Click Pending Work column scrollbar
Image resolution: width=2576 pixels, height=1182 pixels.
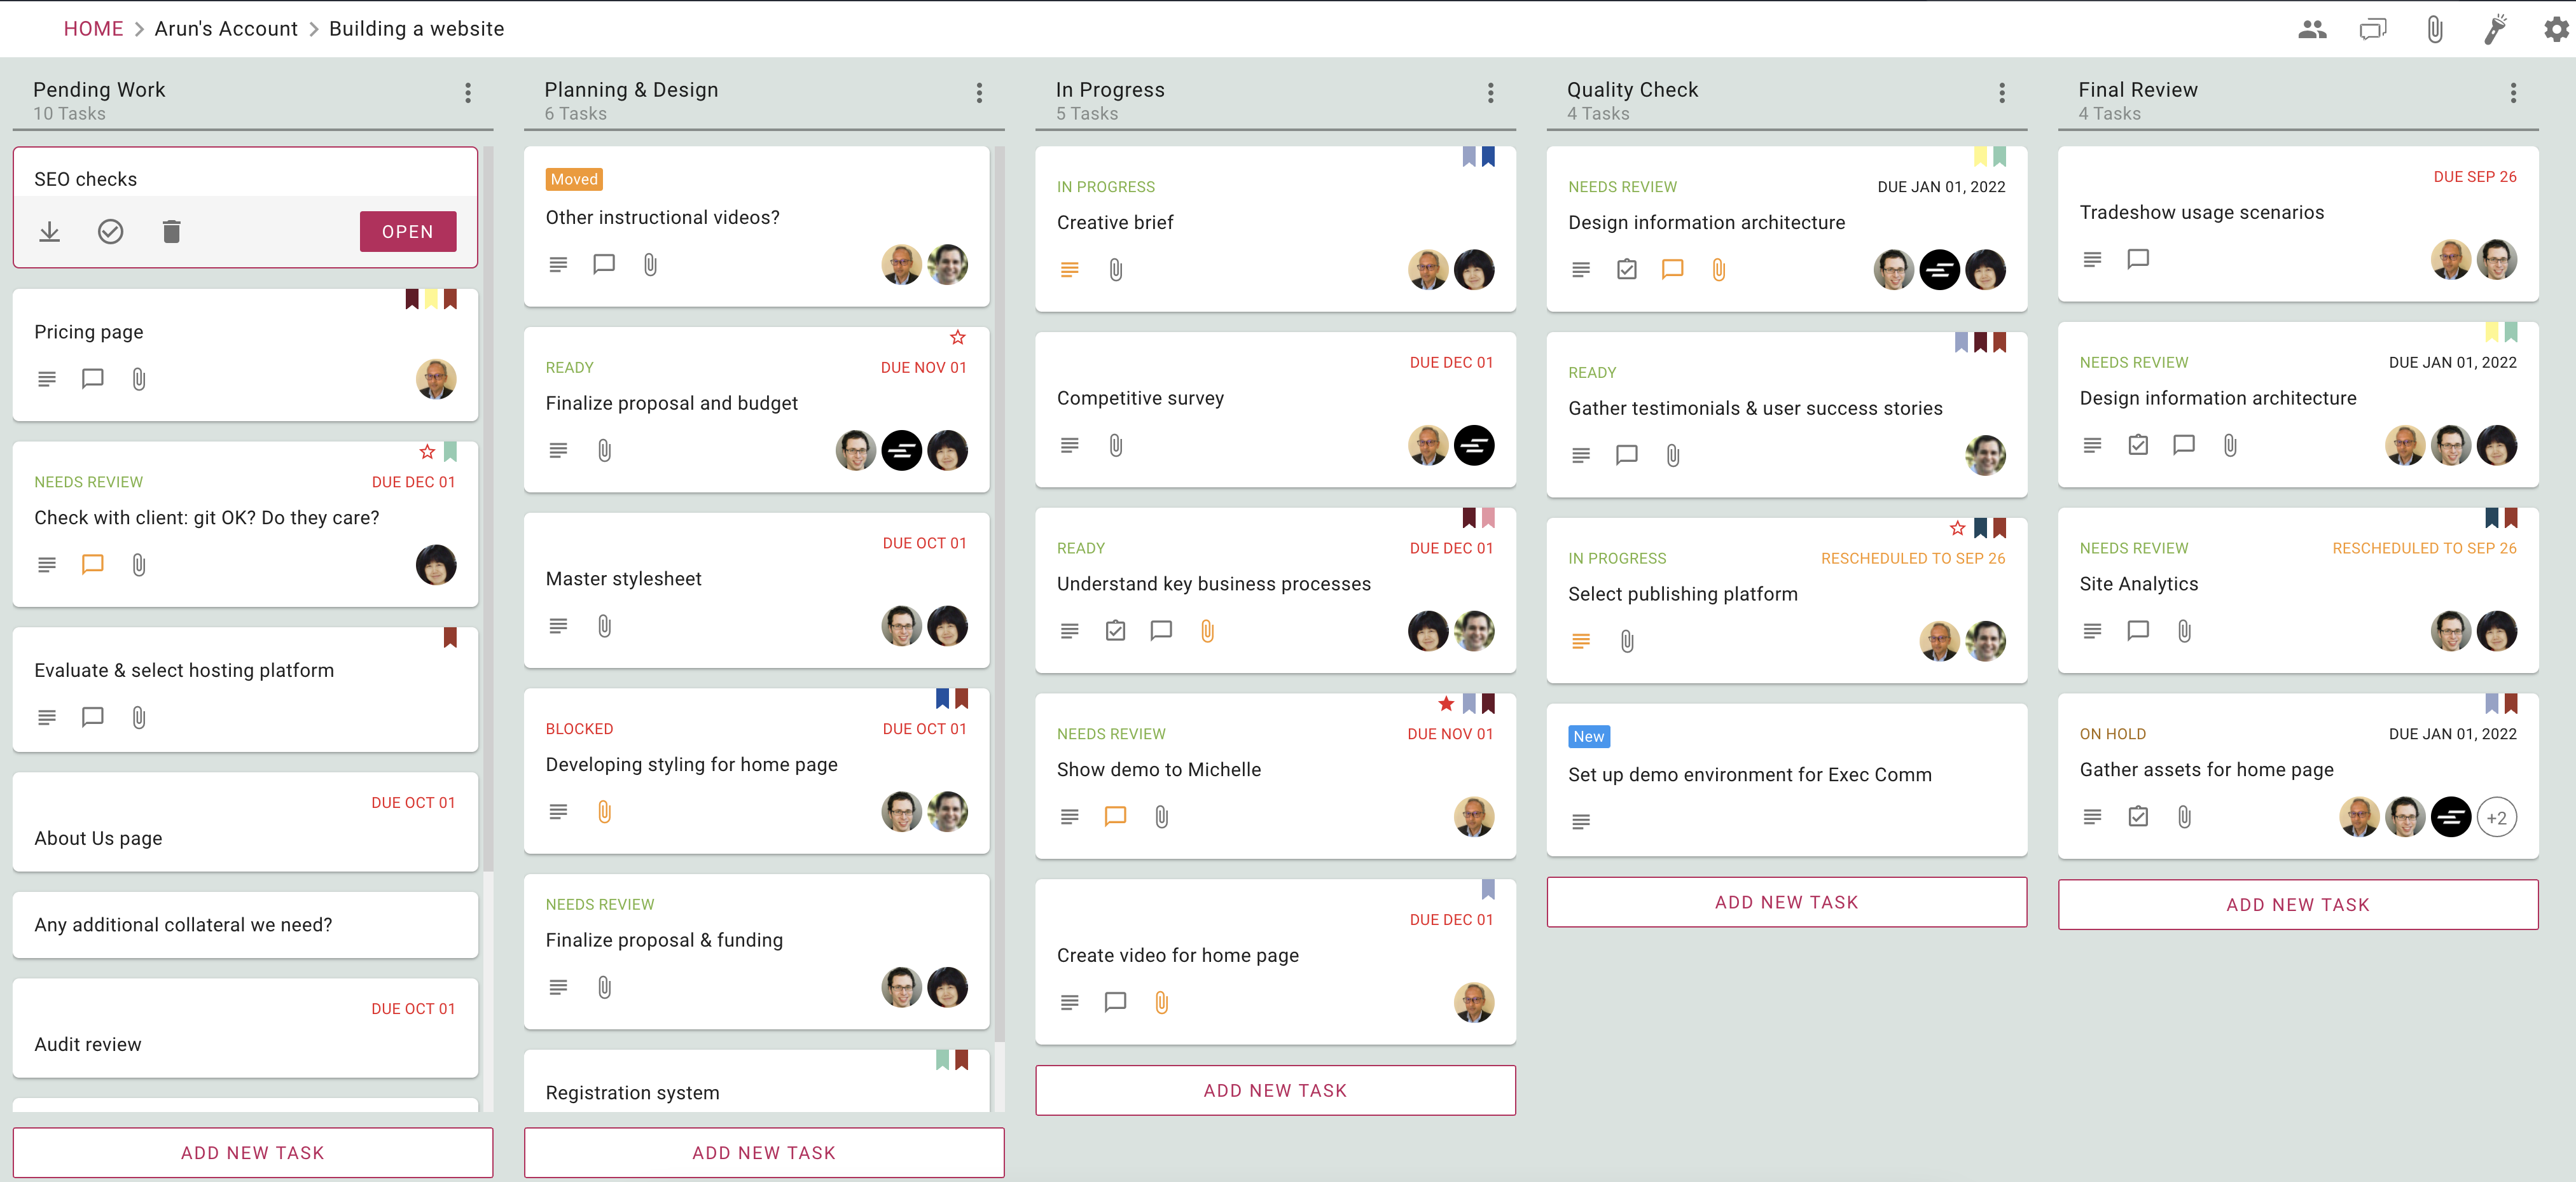coord(489,510)
